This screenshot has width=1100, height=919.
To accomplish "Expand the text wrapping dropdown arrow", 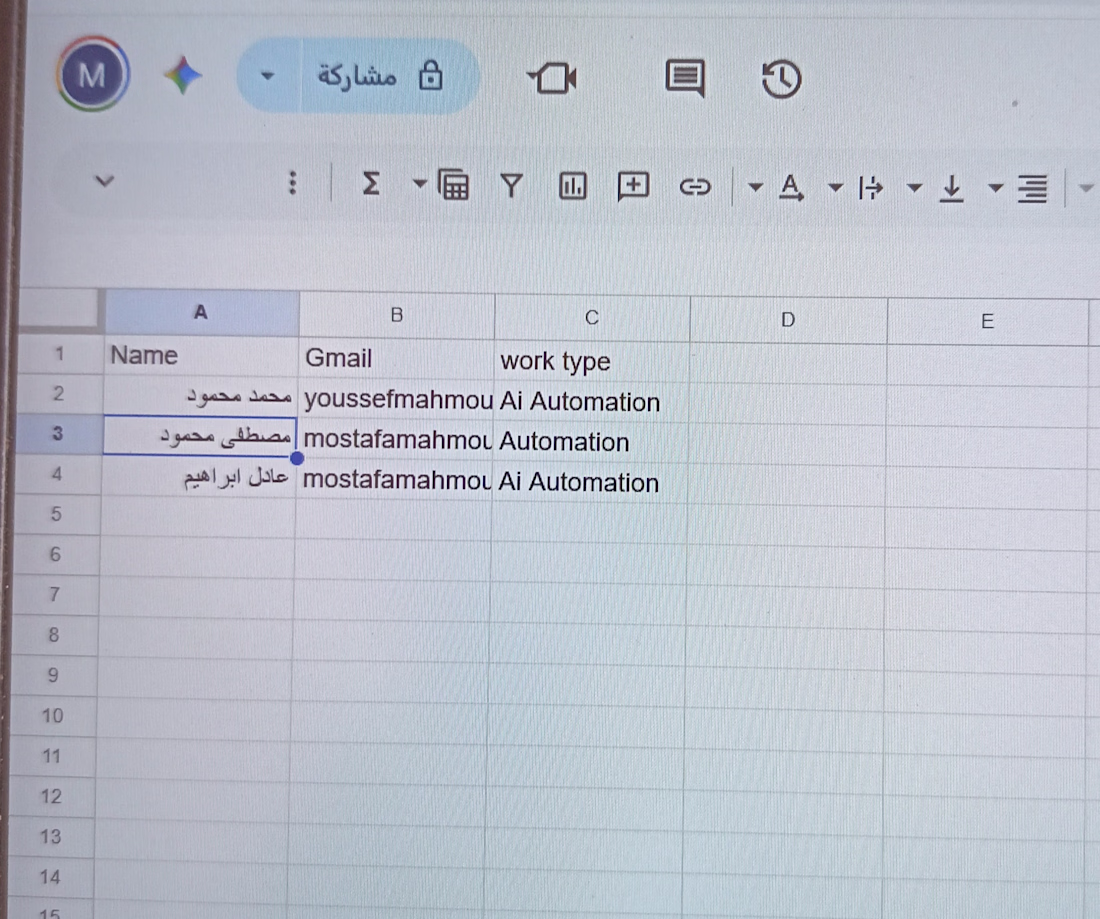I will click(836, 187).
